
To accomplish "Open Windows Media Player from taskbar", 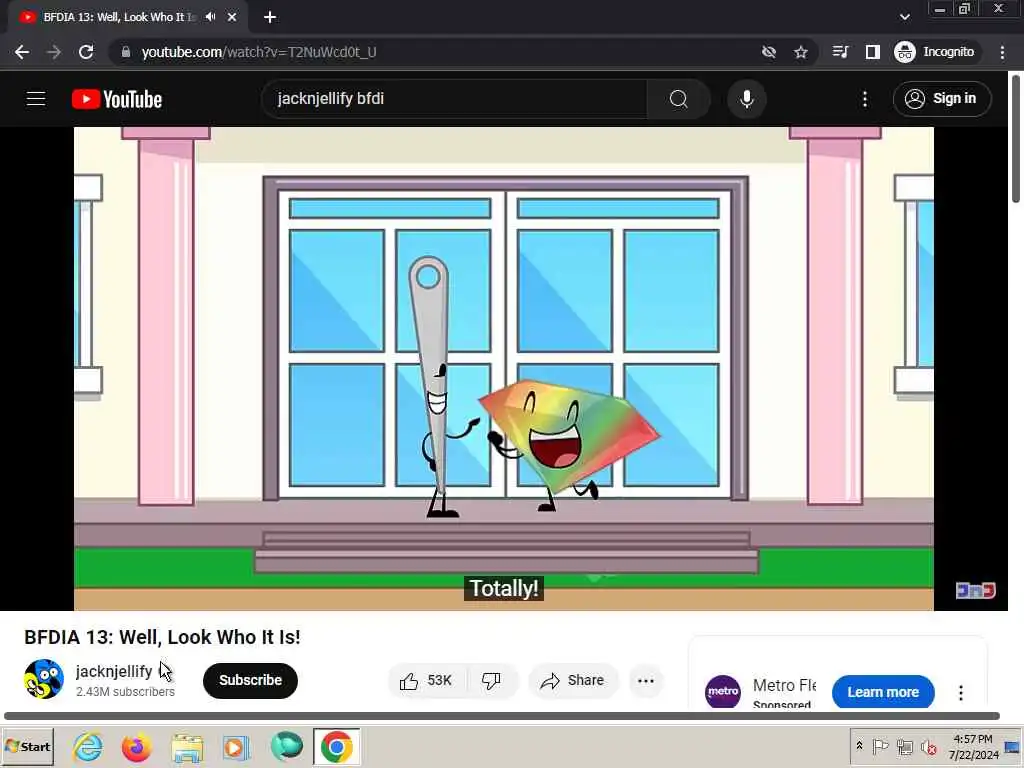I will pyautogui.click(x=236, y=747).
